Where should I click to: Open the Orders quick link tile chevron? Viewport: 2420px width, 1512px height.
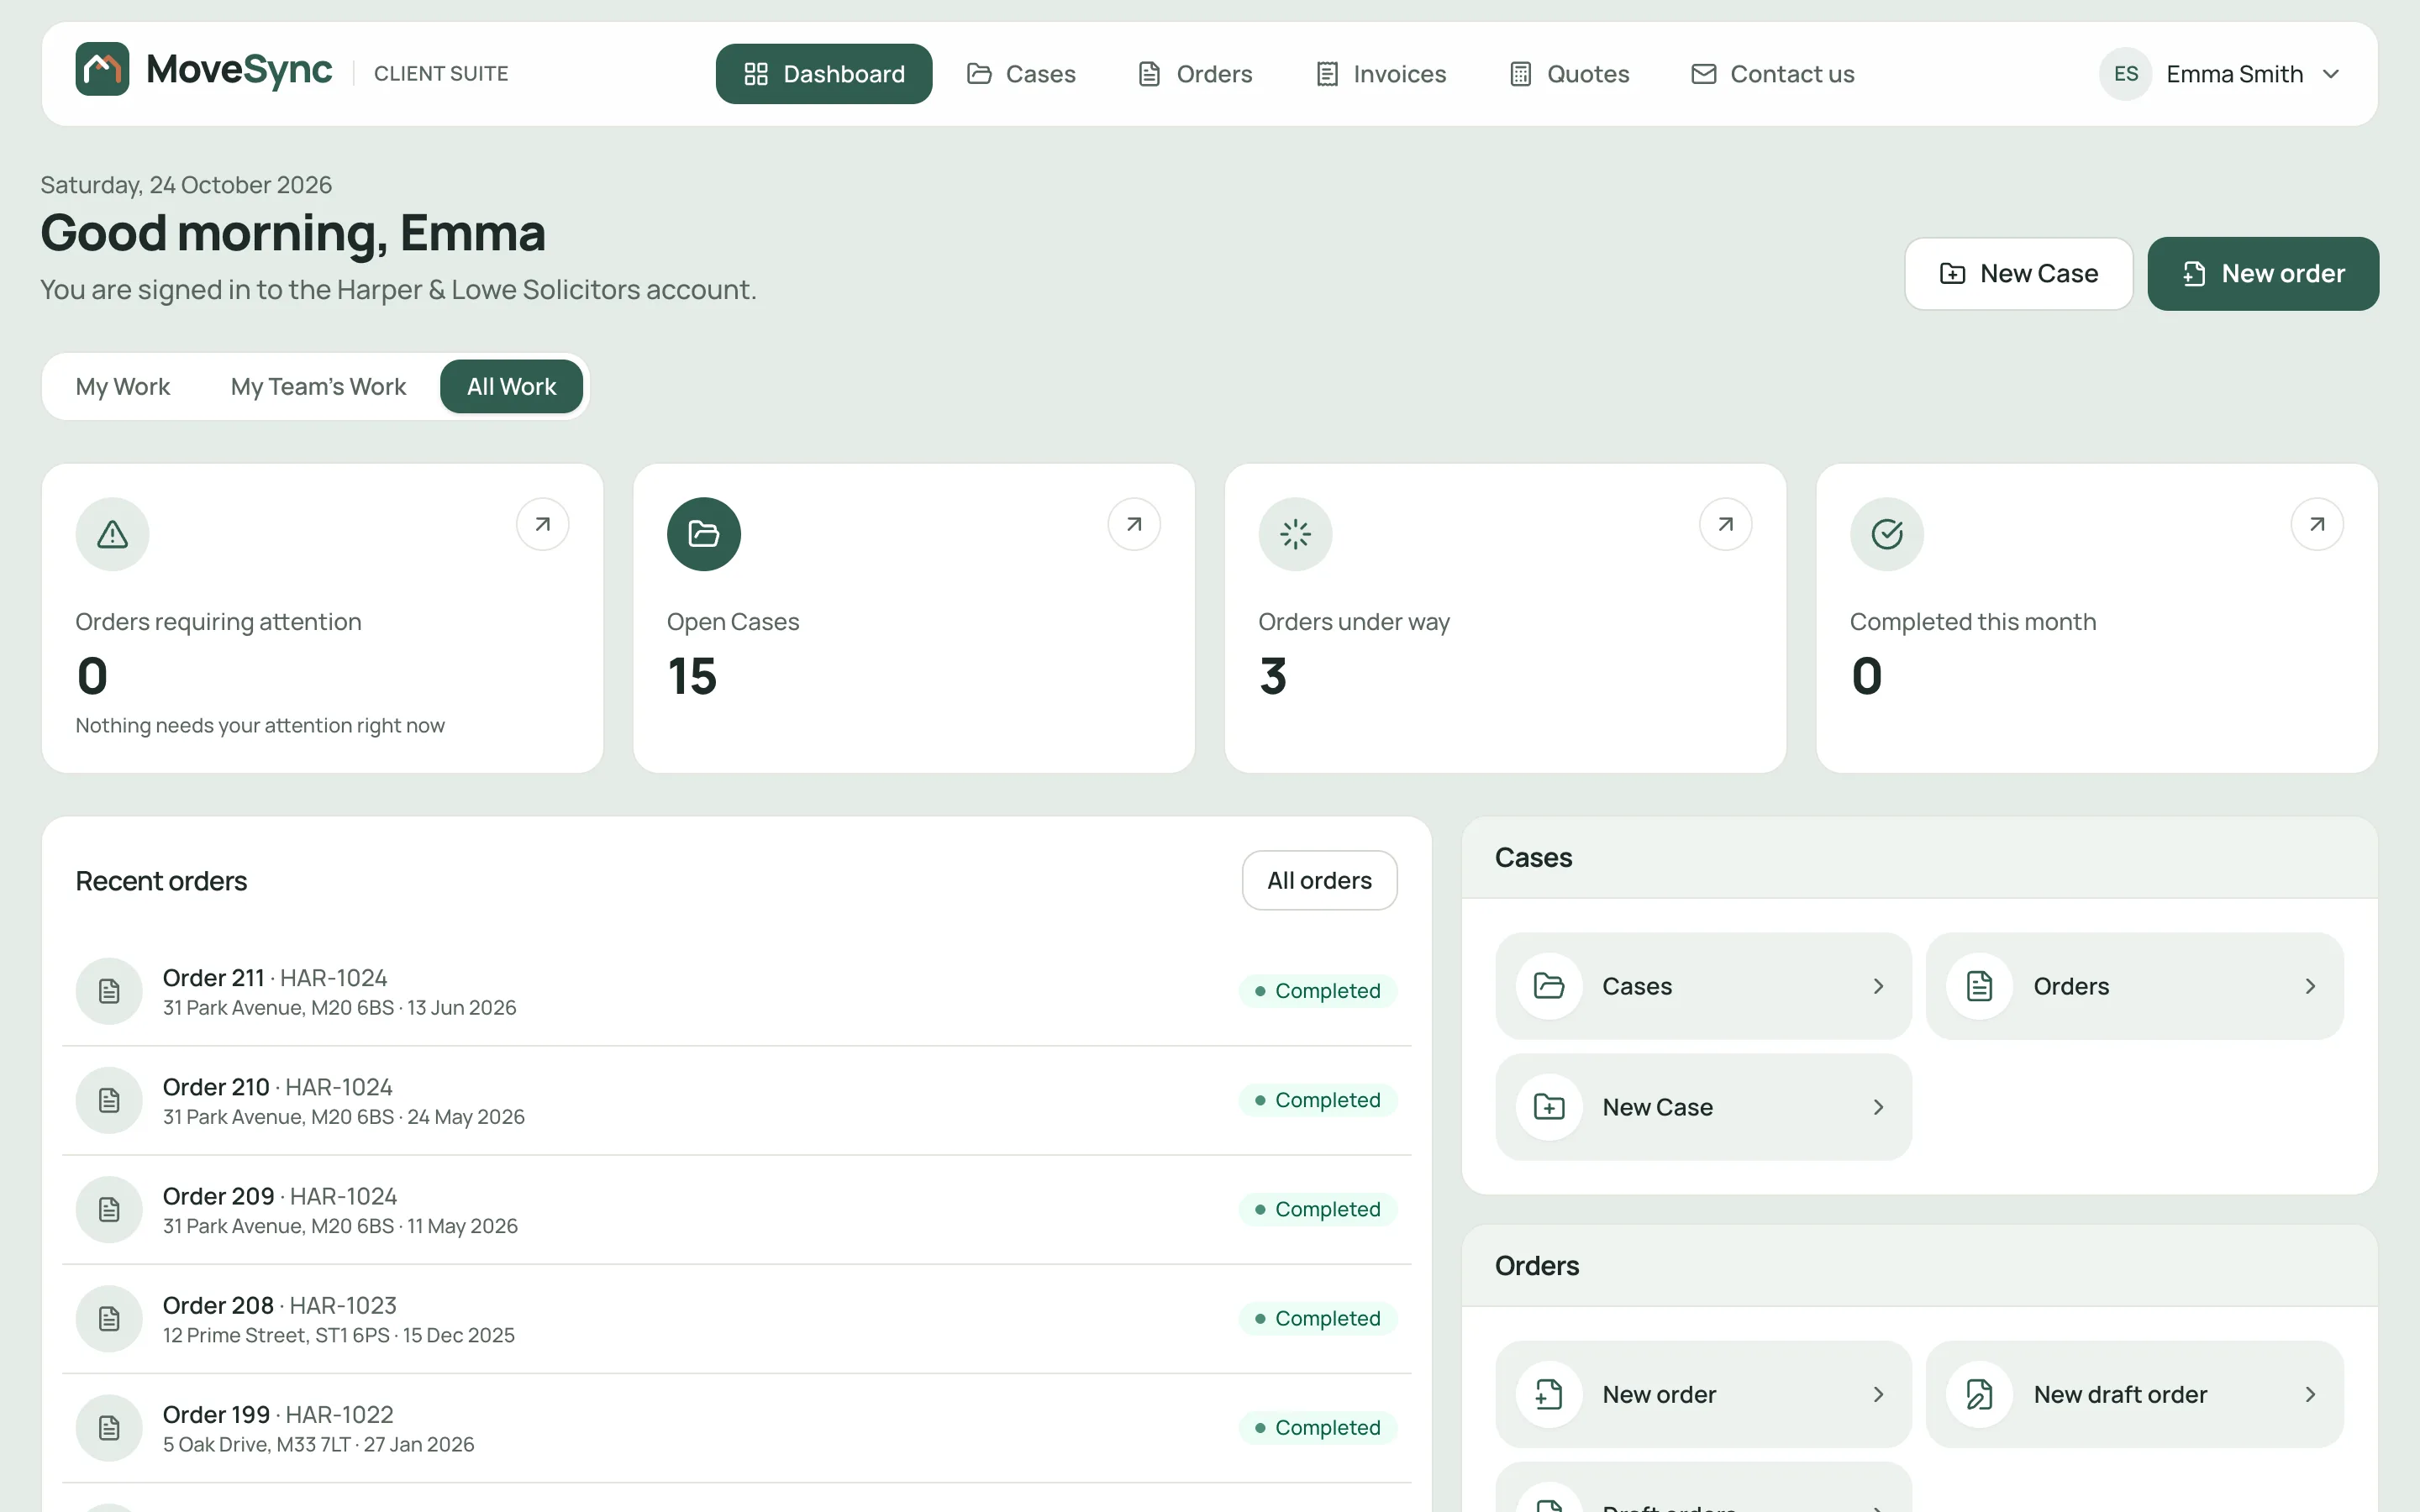(x=2310, y=986)
